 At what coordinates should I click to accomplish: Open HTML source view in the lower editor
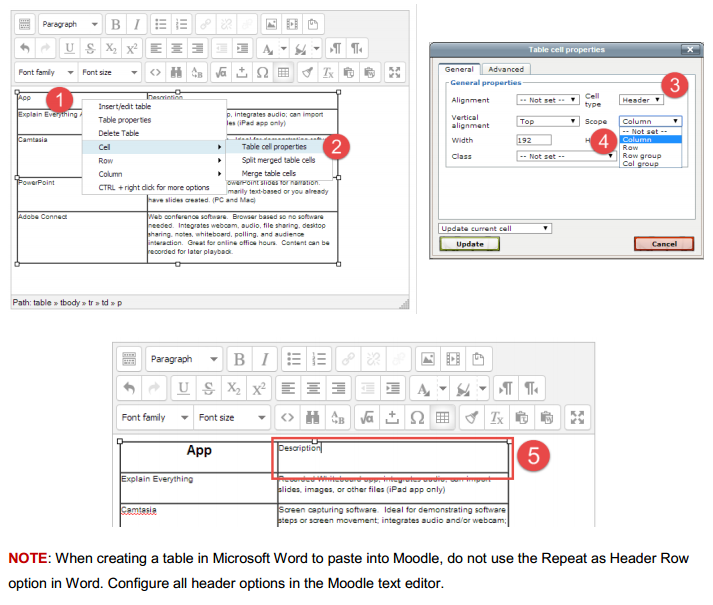click(x=287, y=417)
